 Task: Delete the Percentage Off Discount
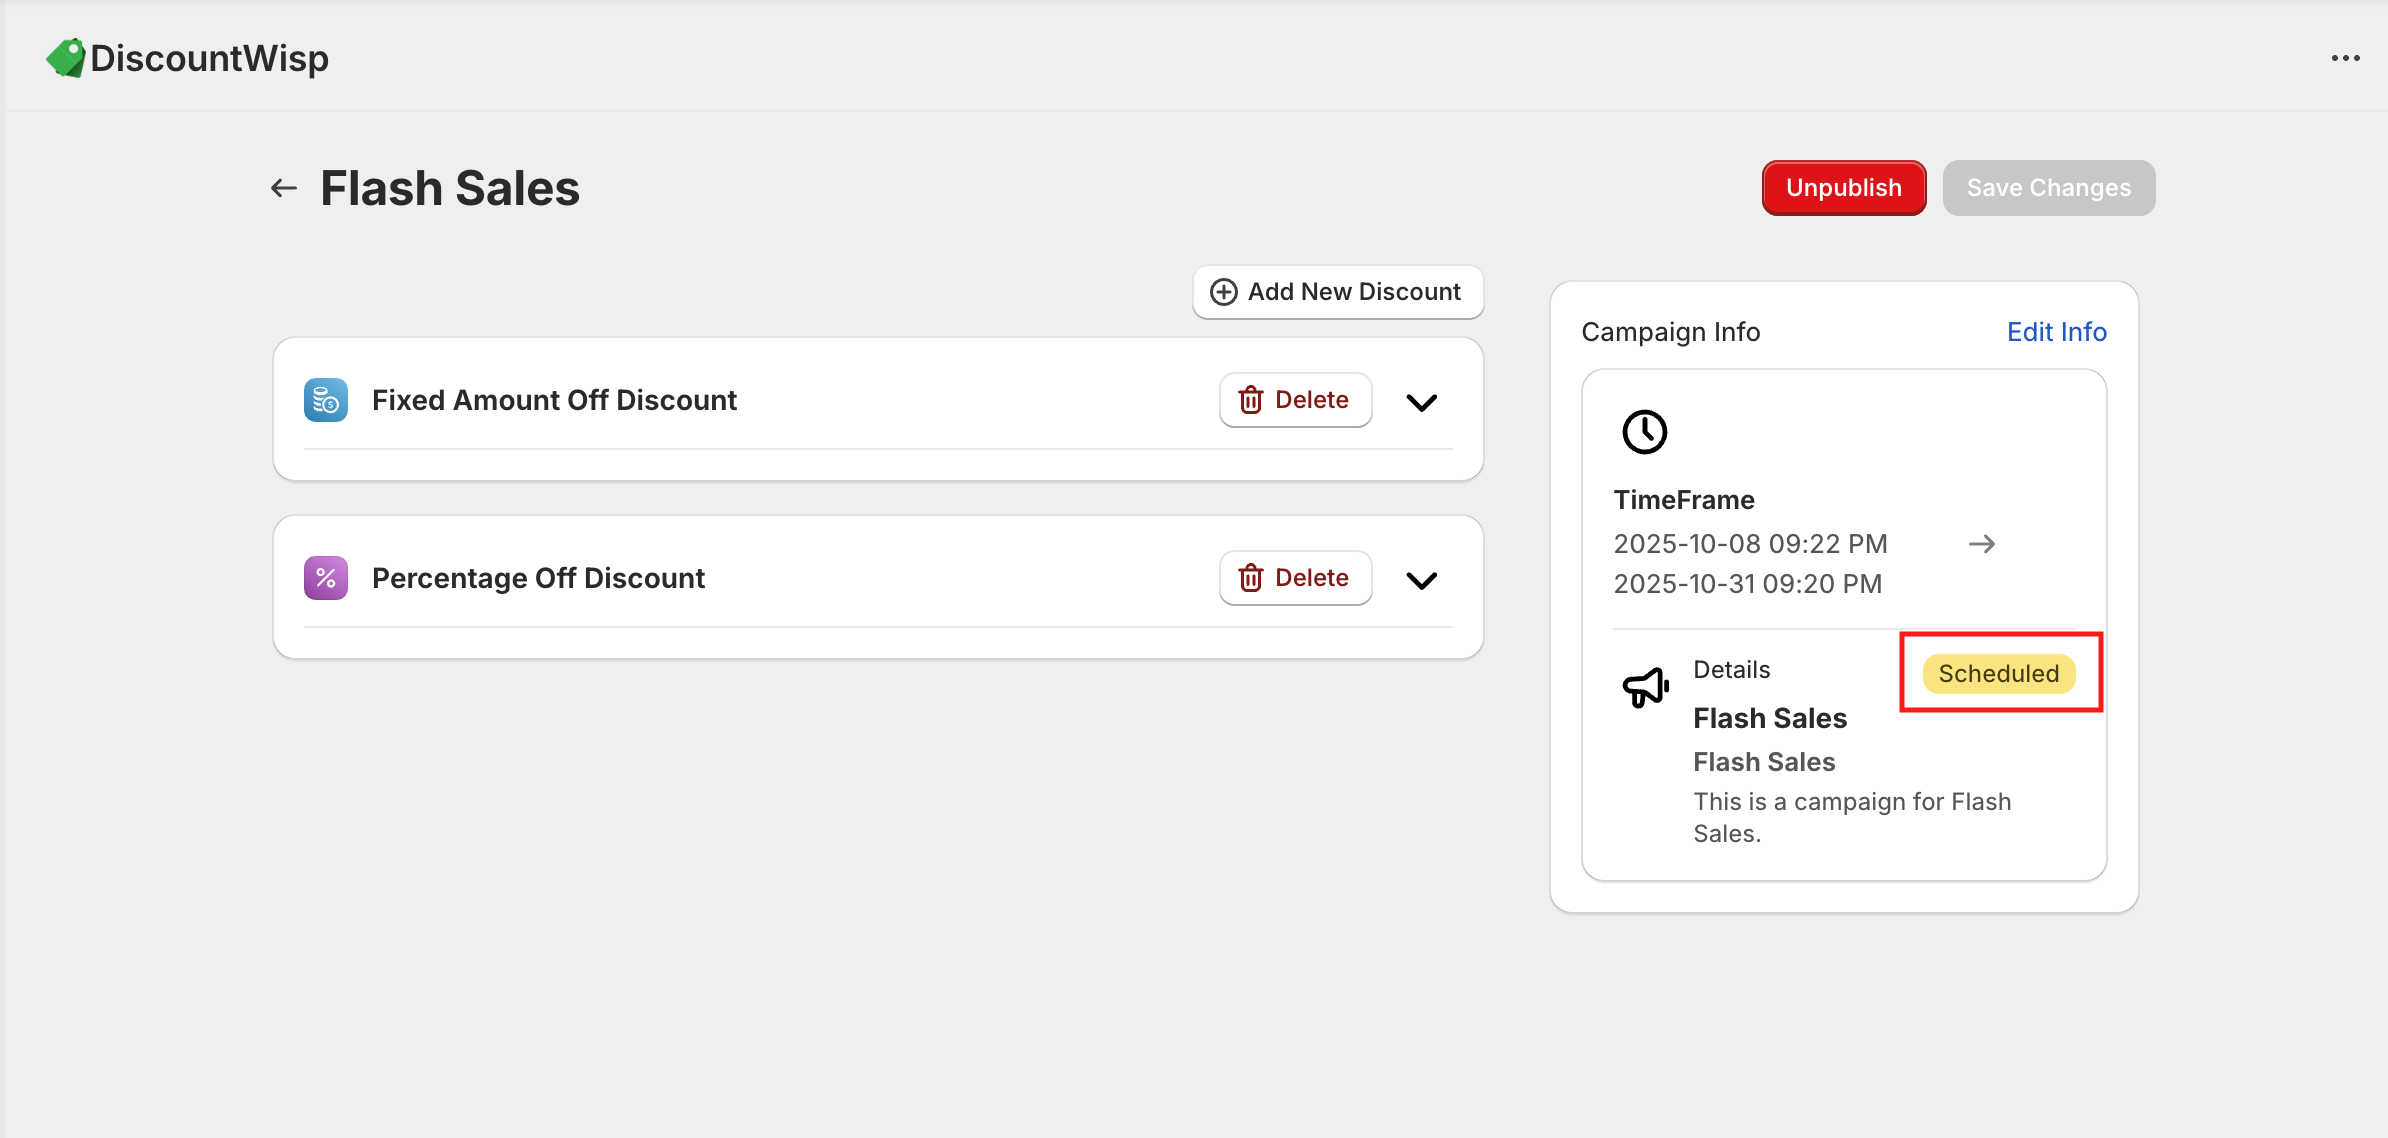(1295, 578)
